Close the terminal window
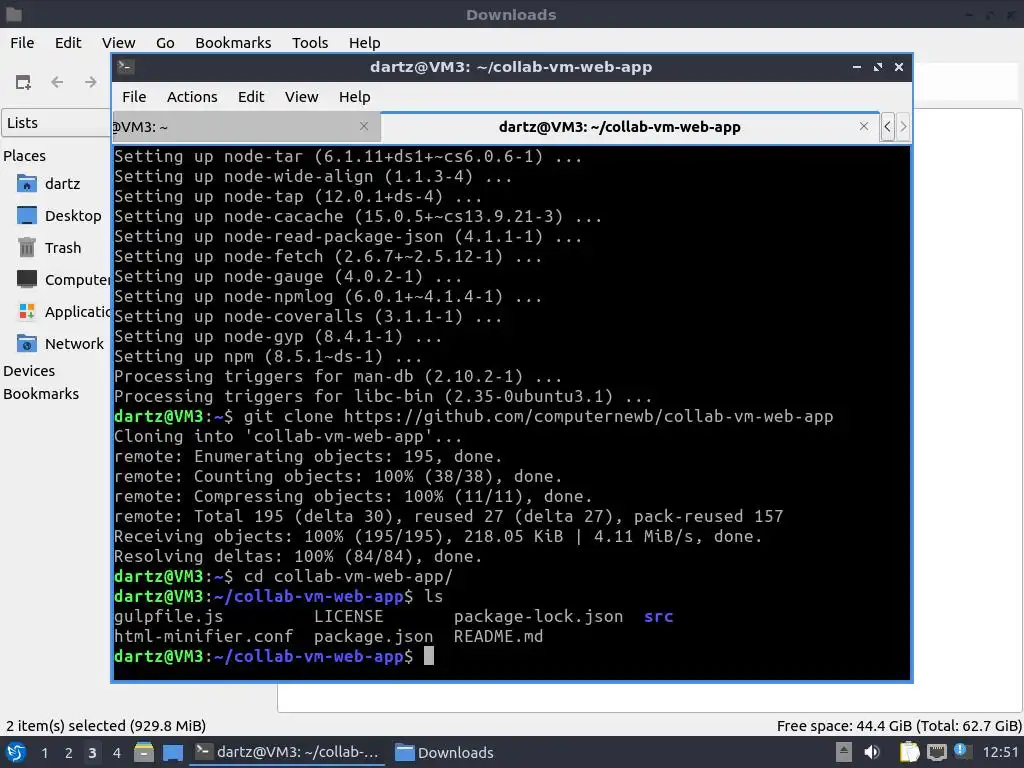The image size is (1024, 768). click(899, 67)
